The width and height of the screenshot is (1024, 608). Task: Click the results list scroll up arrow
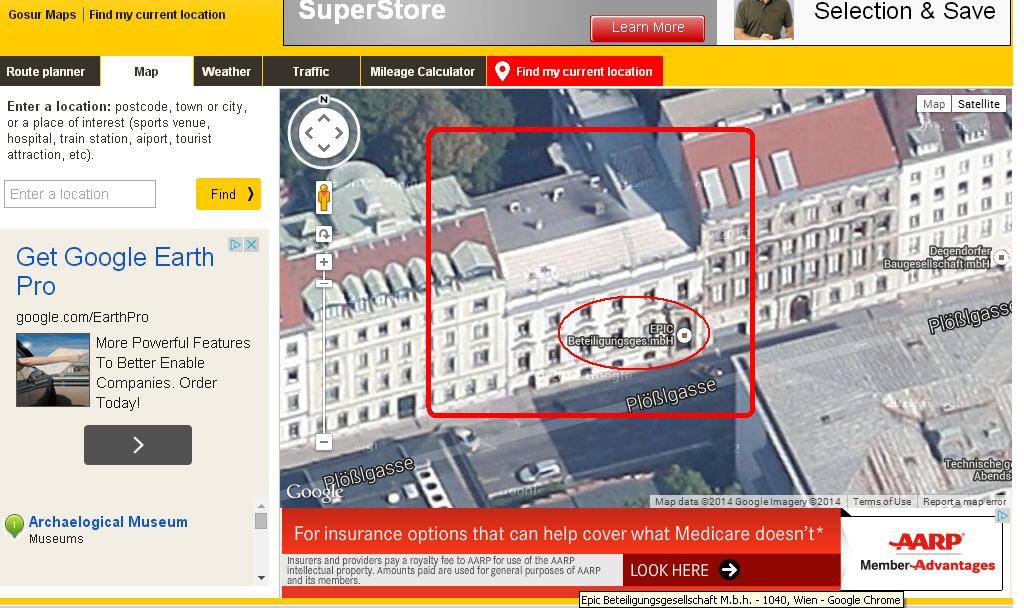(261, 506)
